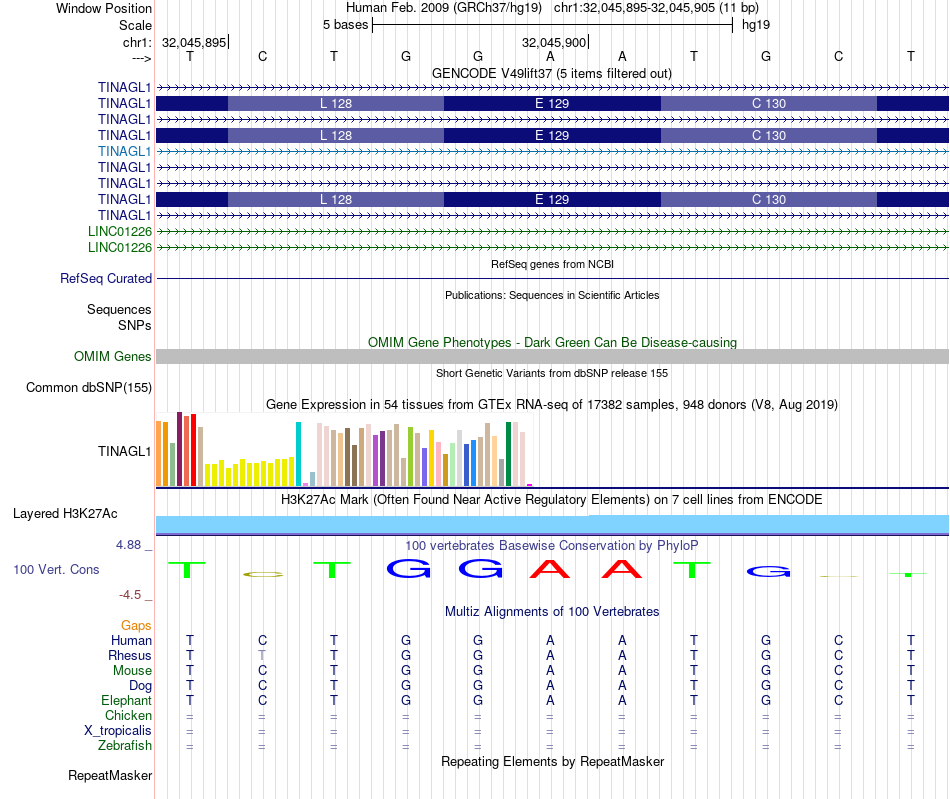The image size is (950, 799).
Task: Click the X_tropicalis alignment row label
Action: pyautogui.click(x=118, y=731)
